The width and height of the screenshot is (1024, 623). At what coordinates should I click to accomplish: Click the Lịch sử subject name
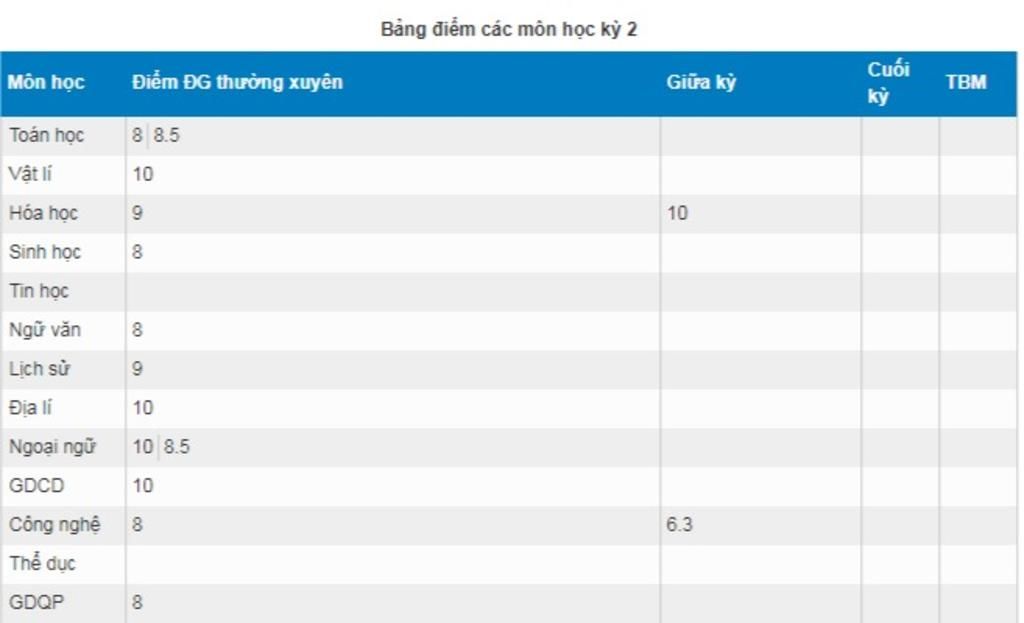pyautogui.click(x=40, y=369)
